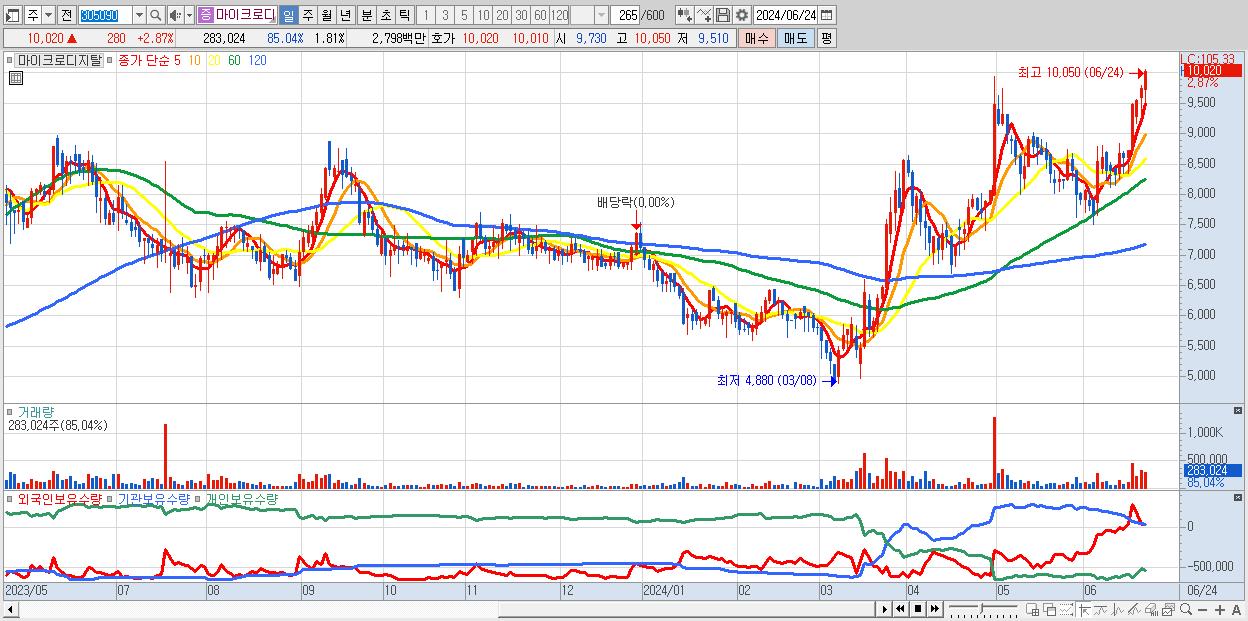Open chart settings gear icon
Viewport: 1248px width, 621px height.
(742, 15)
